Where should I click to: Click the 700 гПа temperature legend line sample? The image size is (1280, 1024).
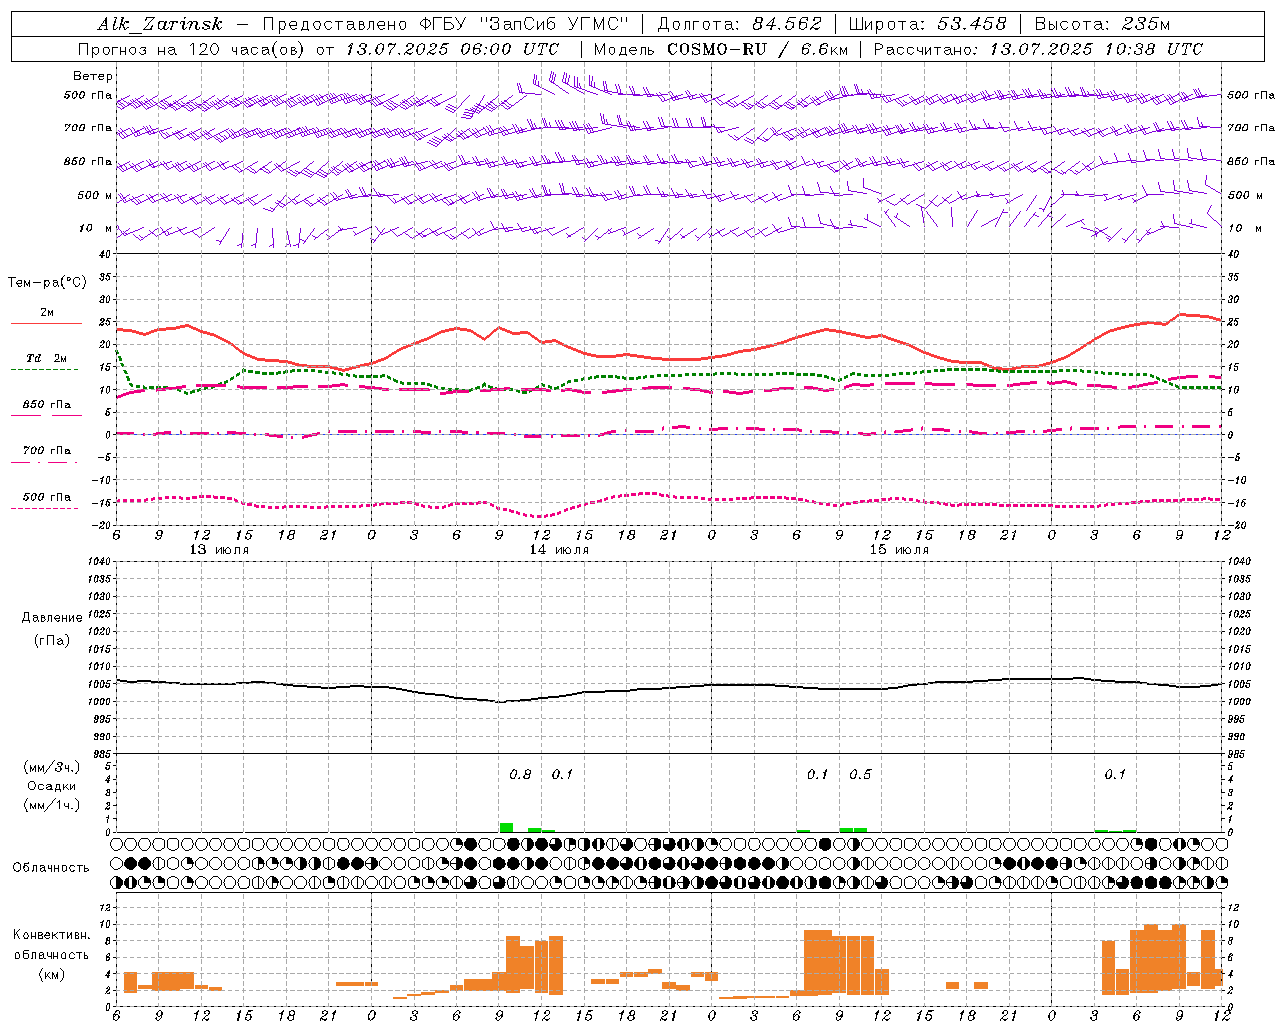click(x=44, y=462)
